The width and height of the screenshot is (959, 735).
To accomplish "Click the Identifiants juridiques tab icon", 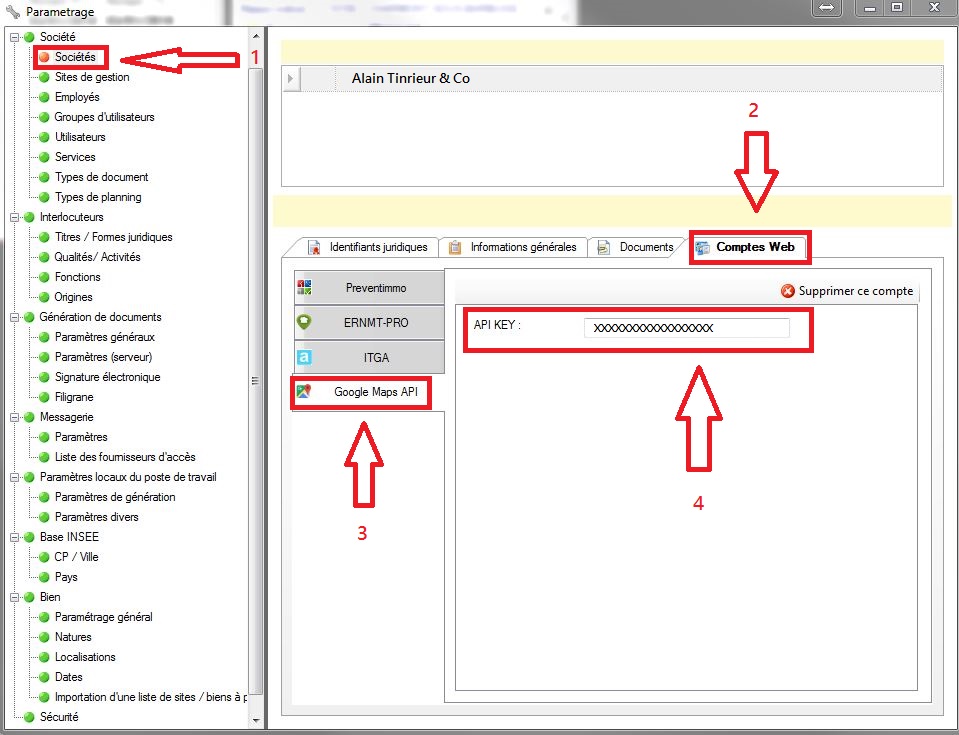I will pyautogui.click(x=314, y=247).
